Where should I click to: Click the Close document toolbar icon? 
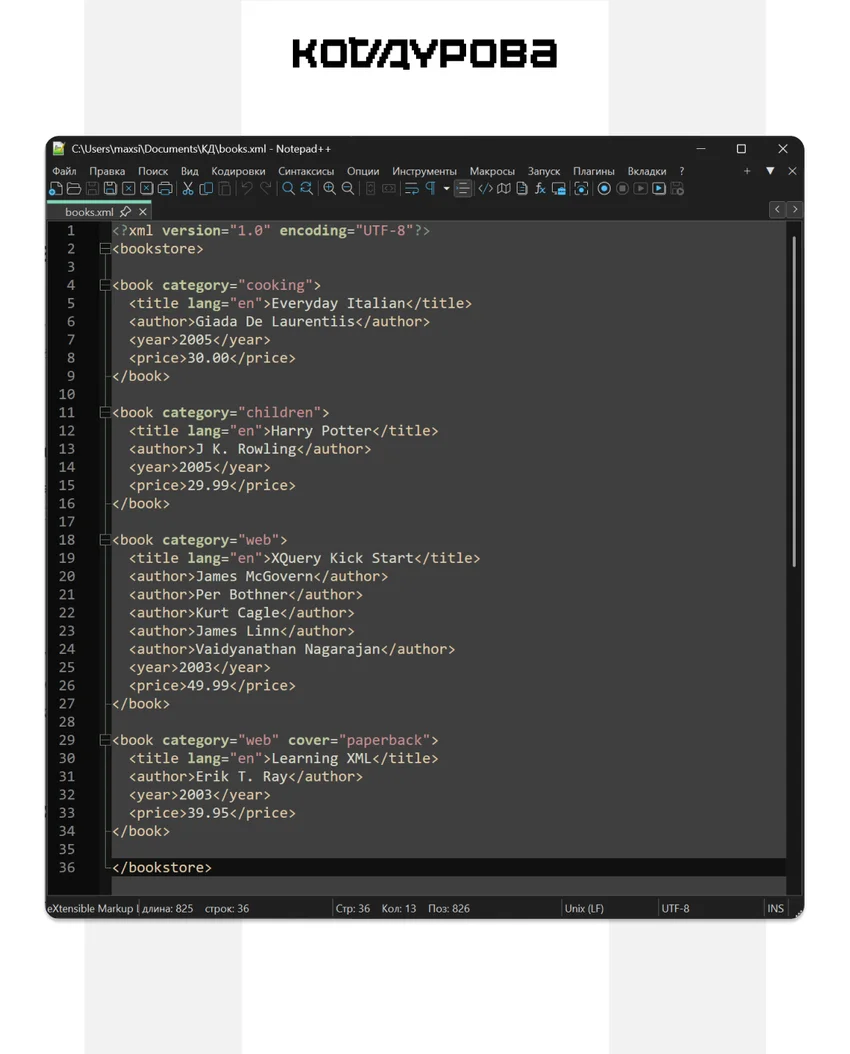128,189
